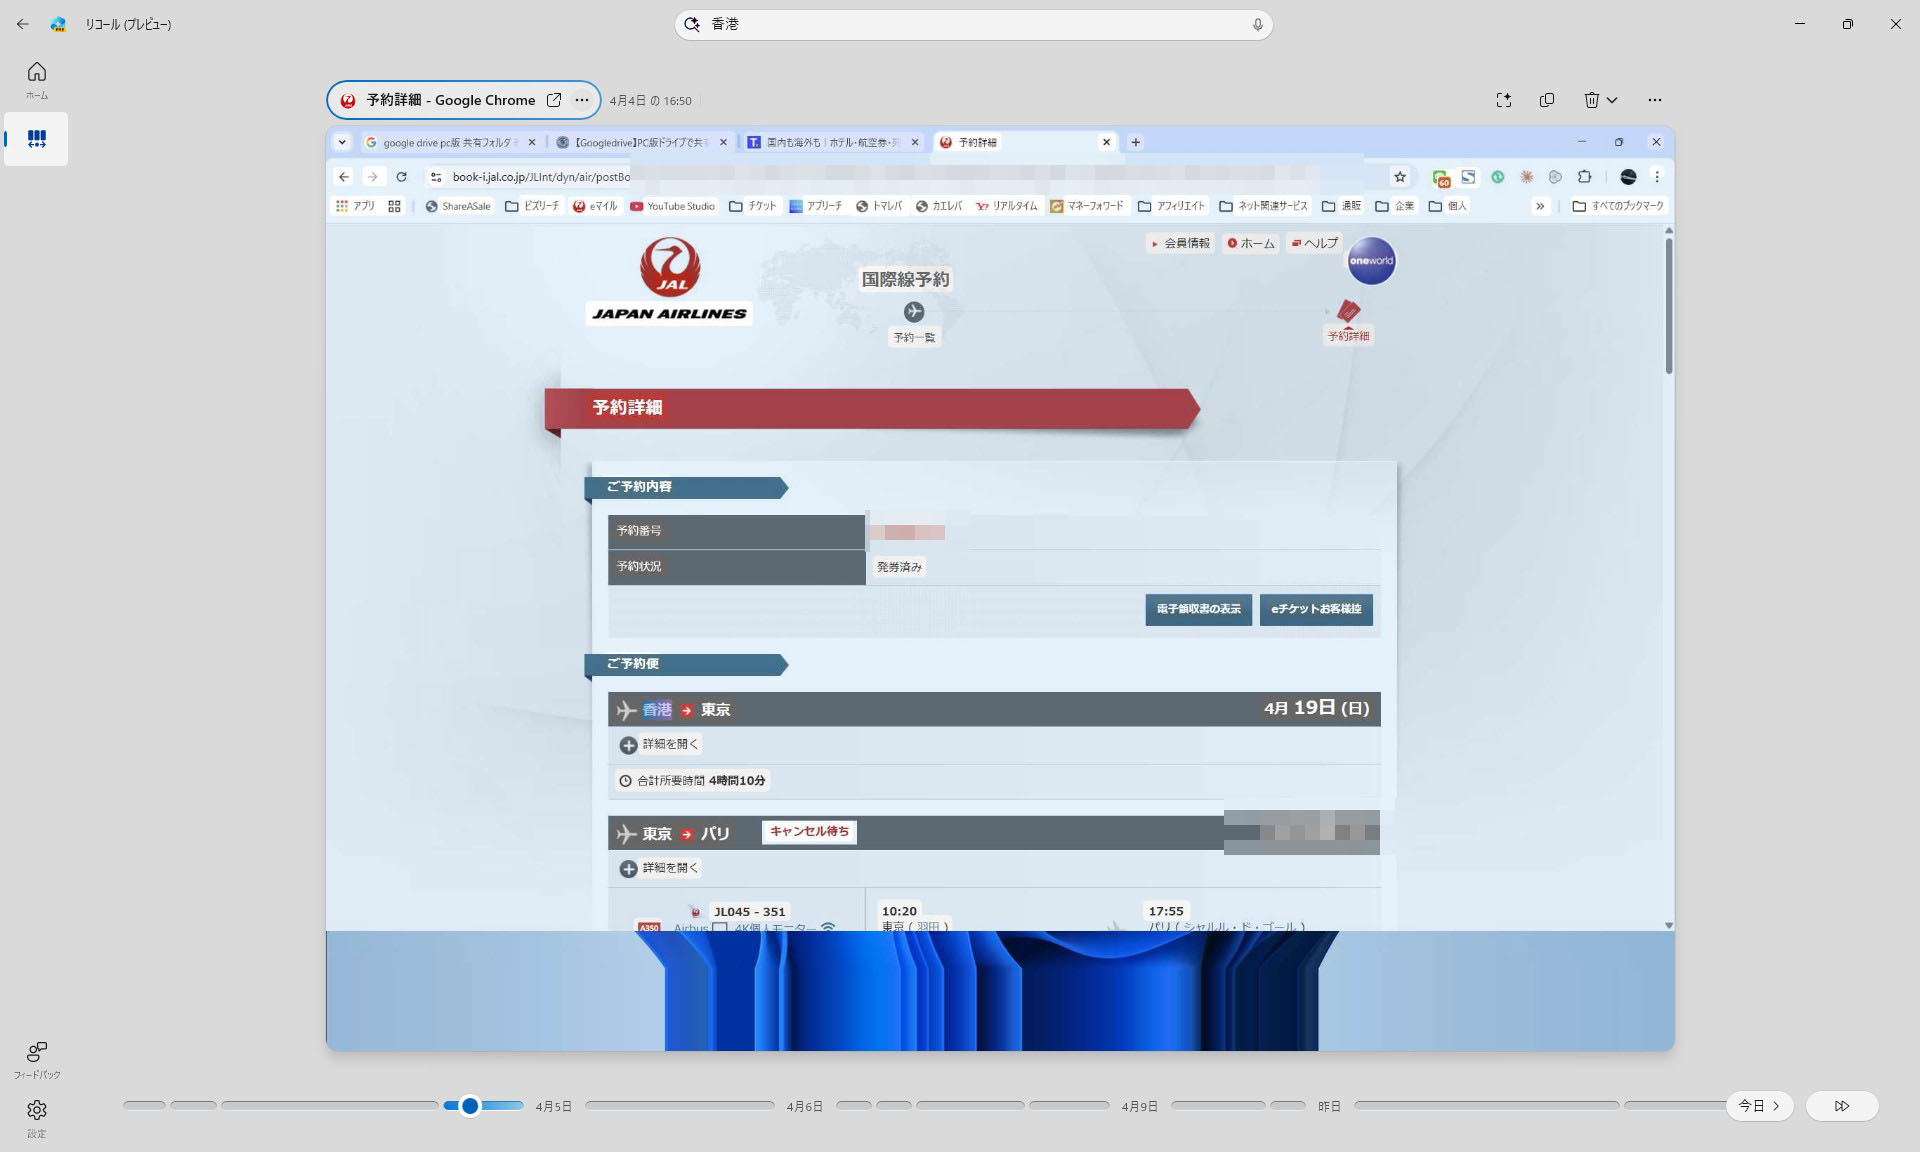Expand 詳細を開く under 東京→パリ flight
The image size is (1920, 1152).
coord(659,869)
